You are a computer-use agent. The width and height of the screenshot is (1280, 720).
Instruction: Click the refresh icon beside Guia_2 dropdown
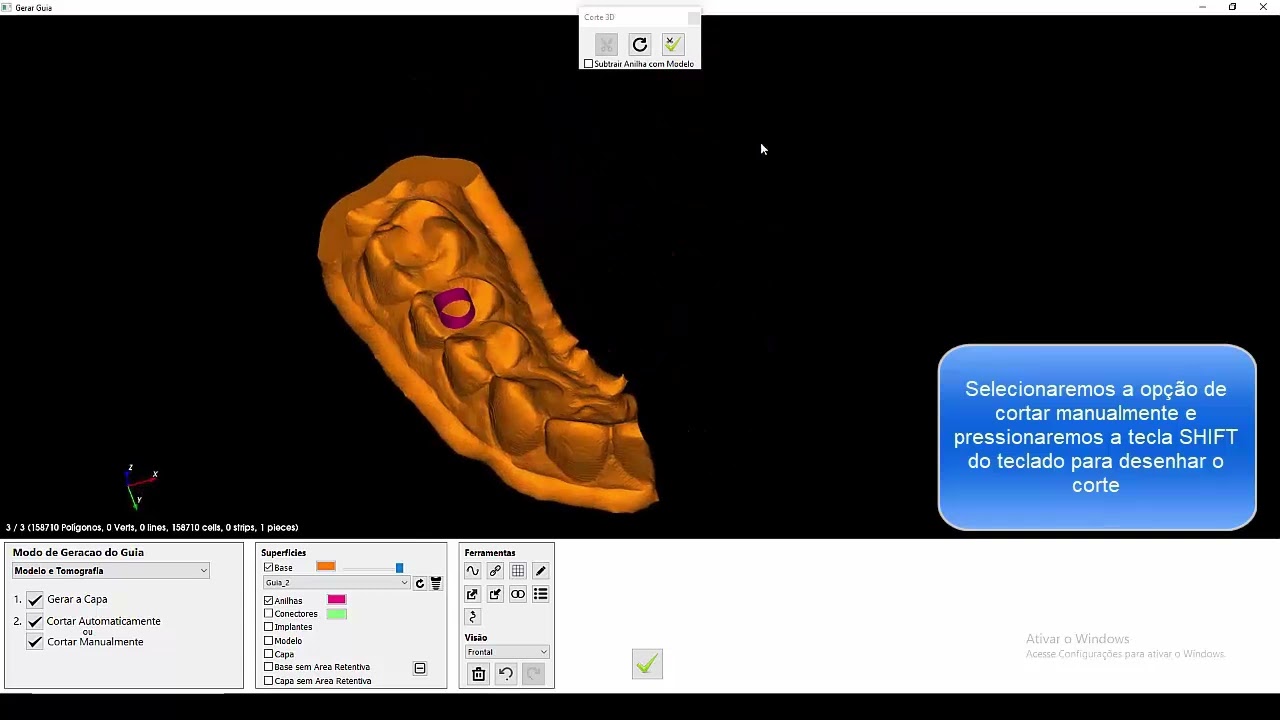tap(420, 583)
